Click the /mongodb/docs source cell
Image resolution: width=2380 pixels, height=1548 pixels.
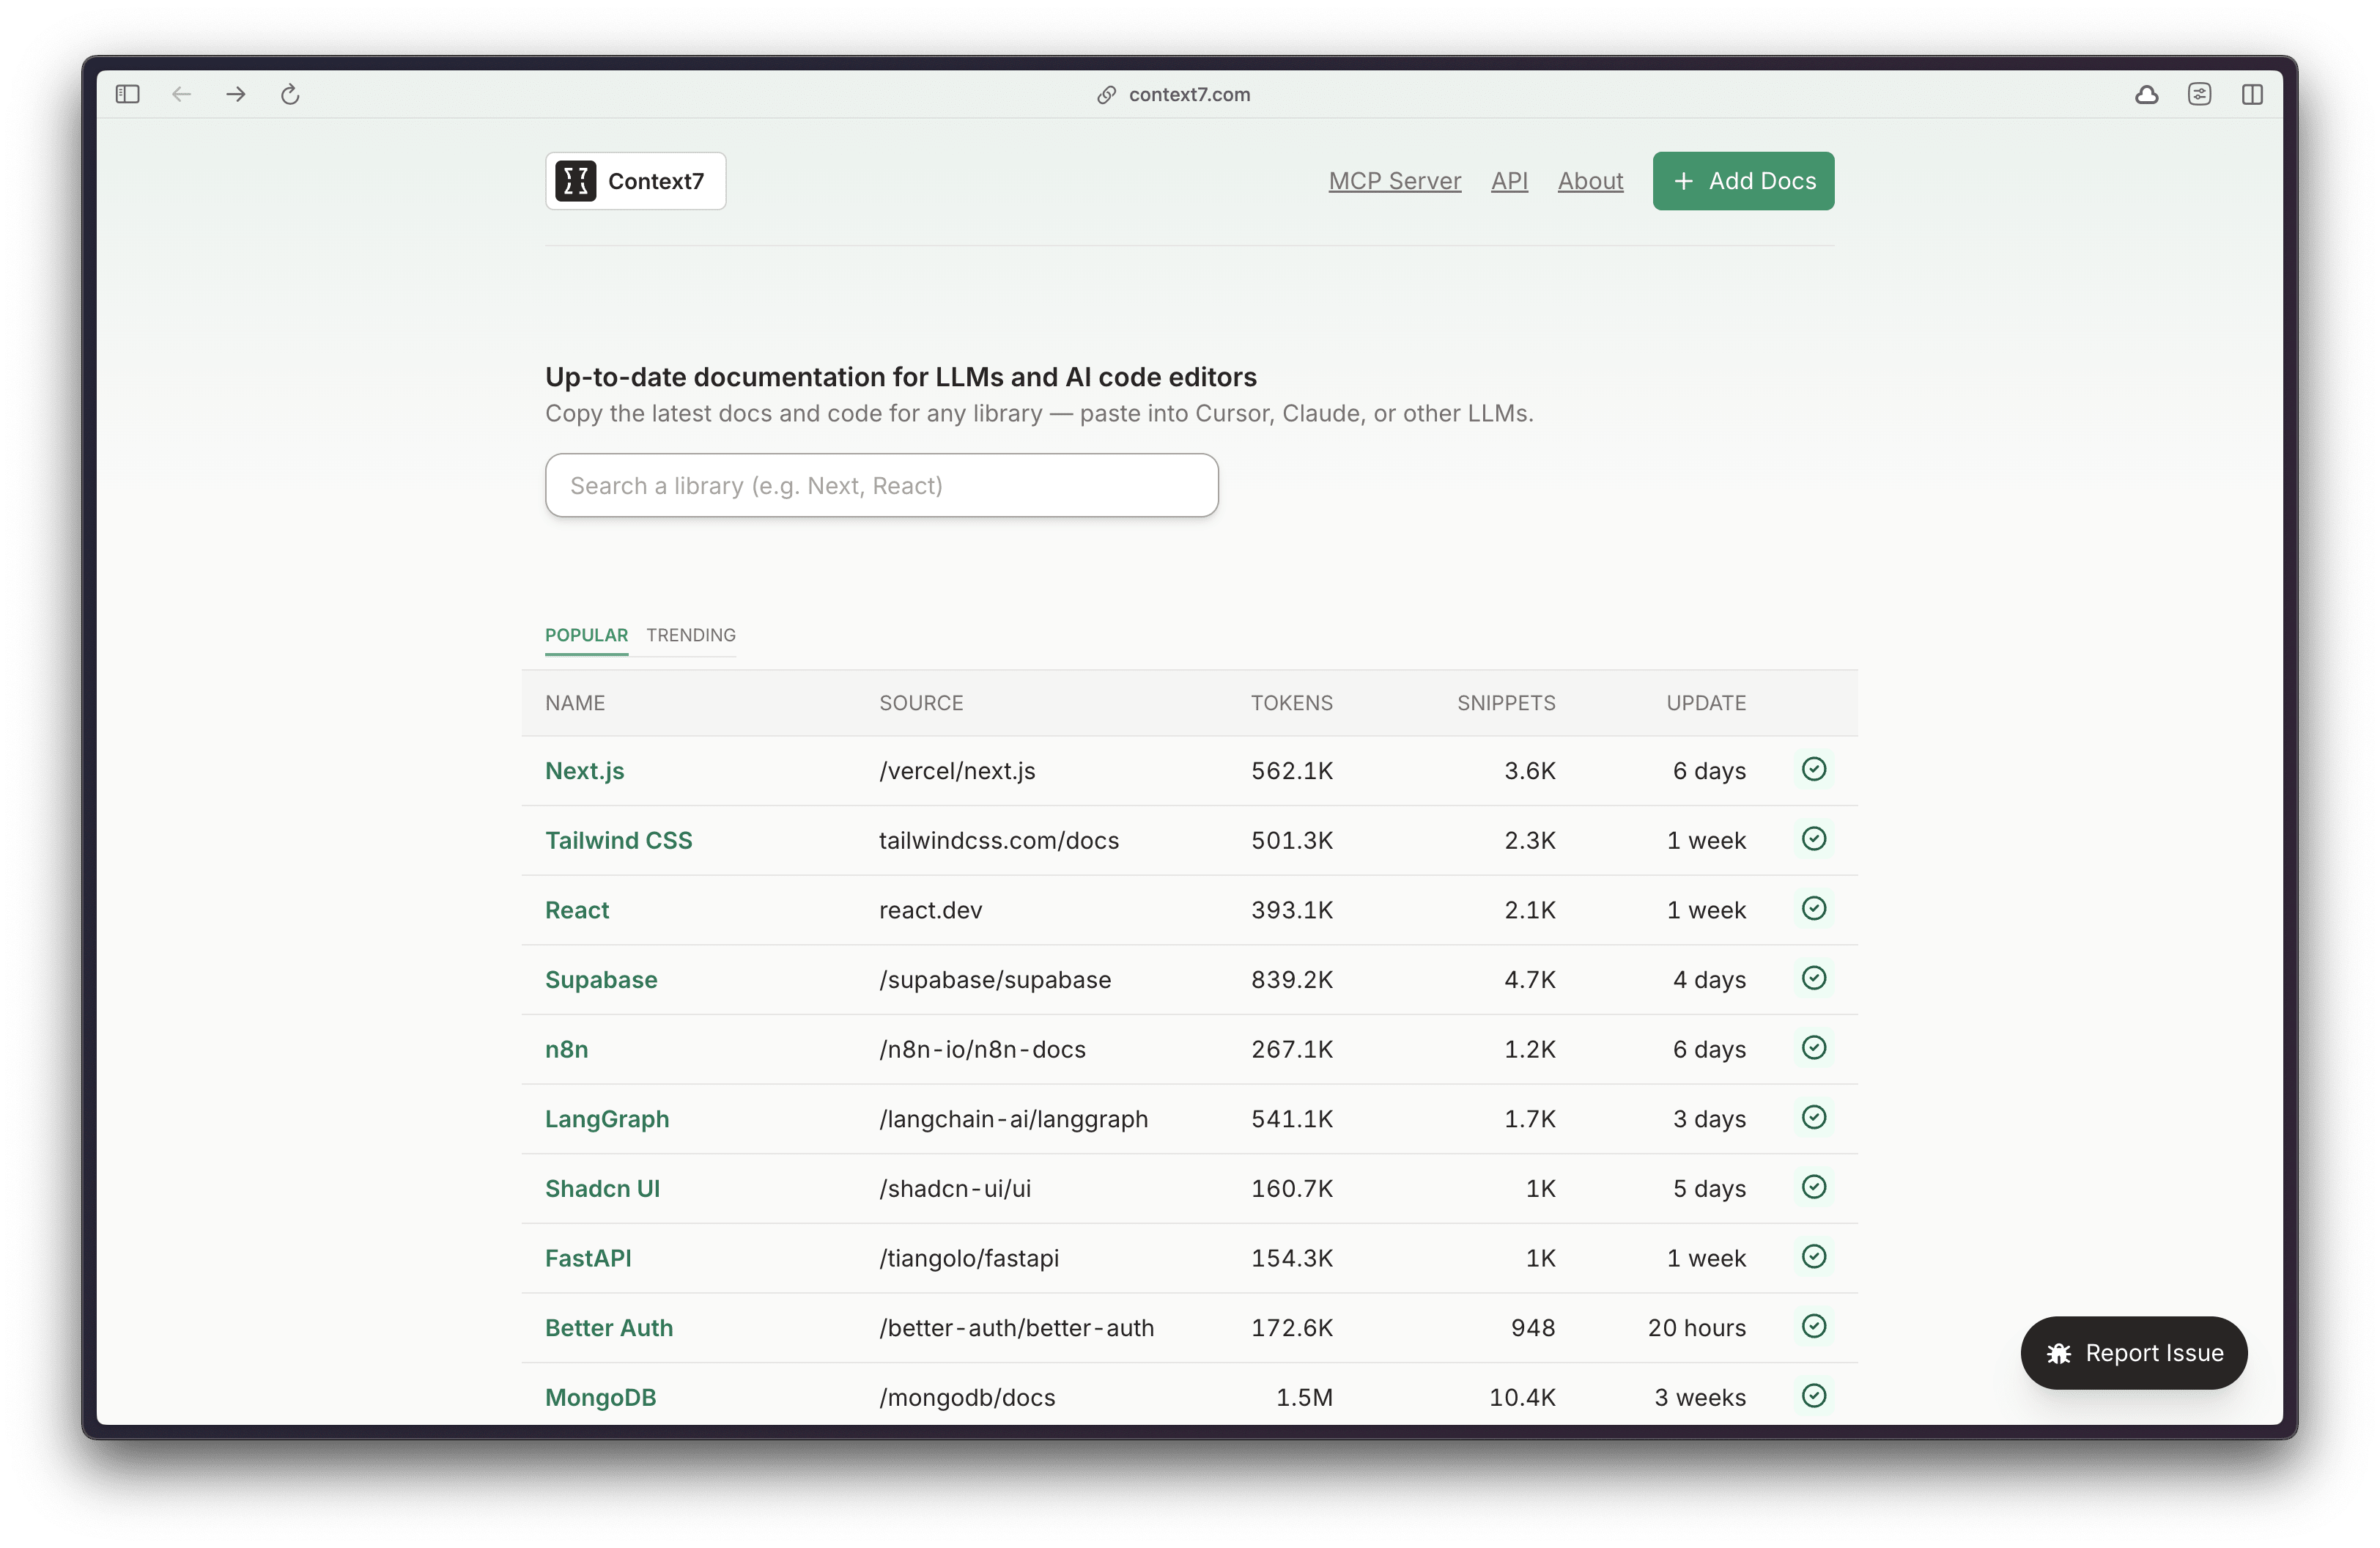967,1398
